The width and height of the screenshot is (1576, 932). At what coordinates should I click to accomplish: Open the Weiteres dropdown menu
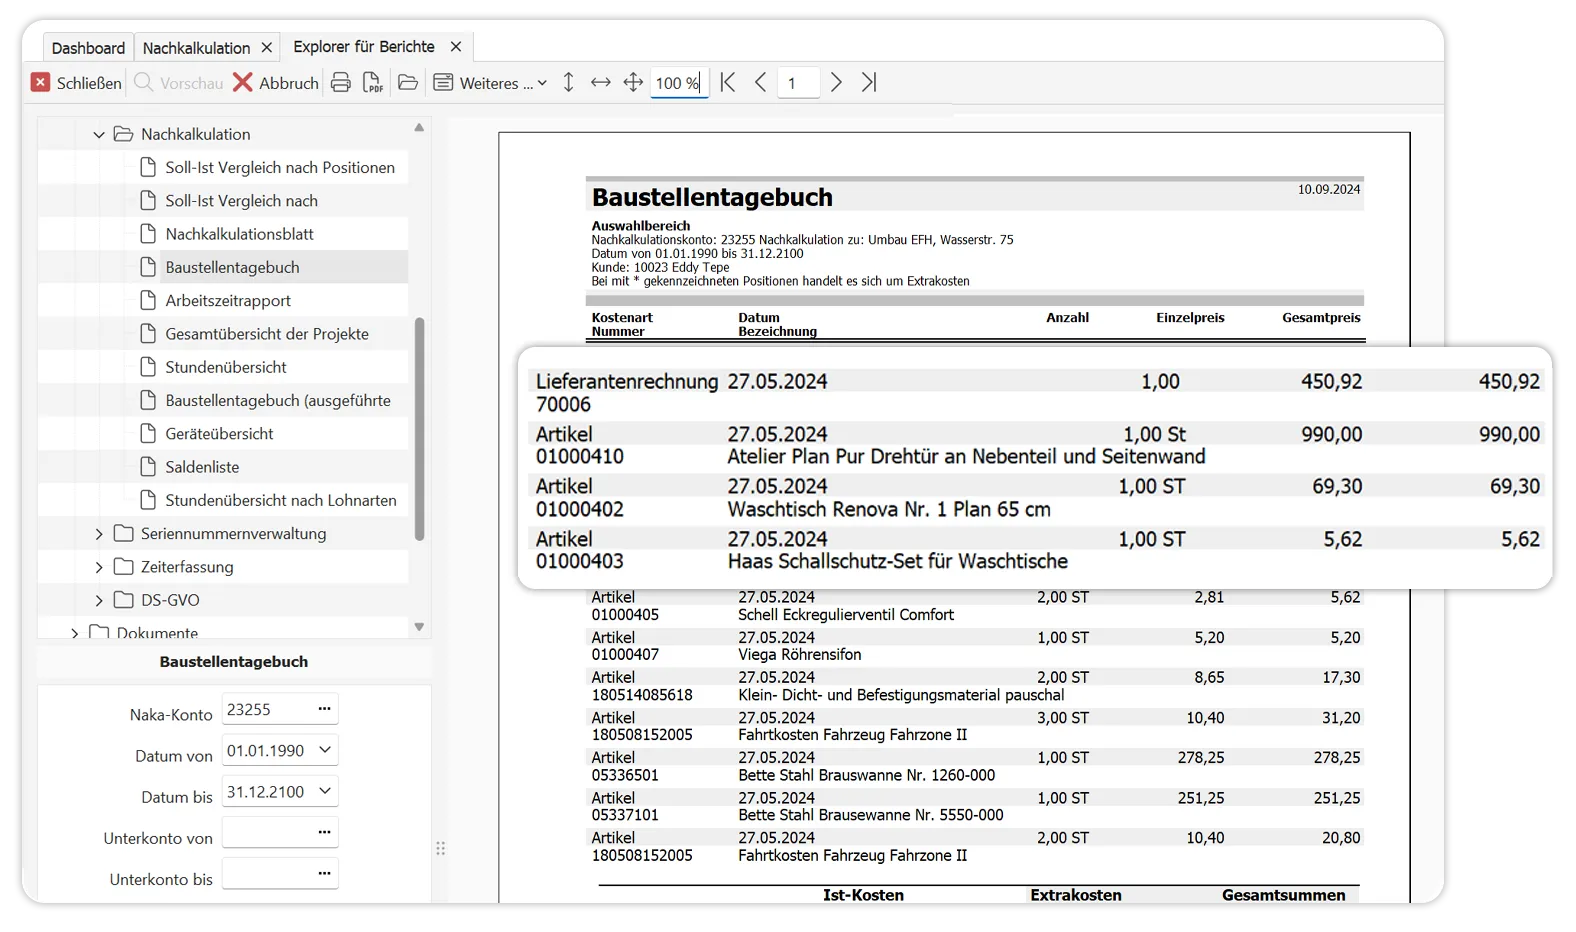click(490, 83)
